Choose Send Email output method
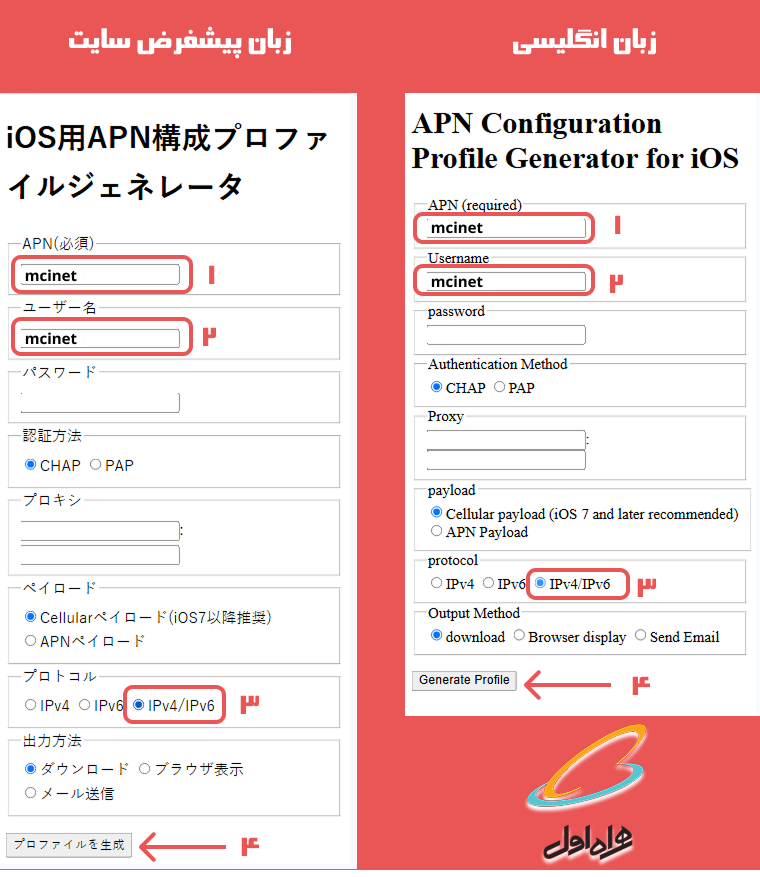 [641, 636]
